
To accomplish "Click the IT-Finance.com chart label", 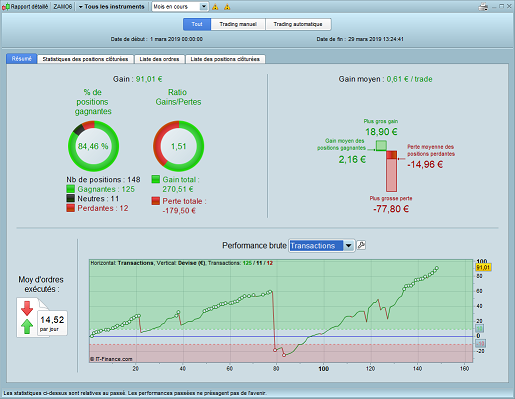I will point(111,359).
